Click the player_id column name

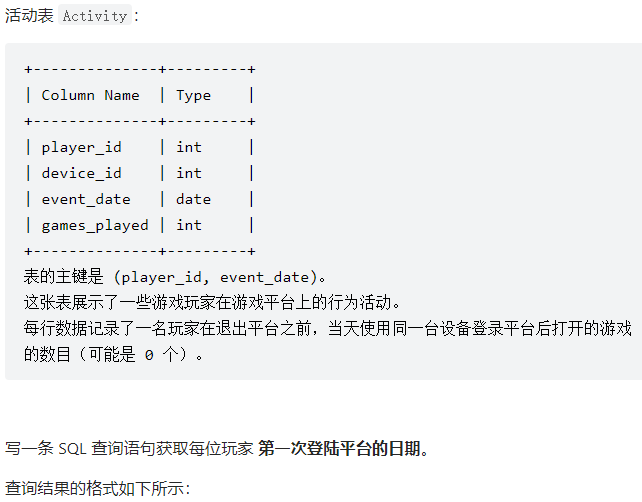pyautogui.click(x=81, y=147)
